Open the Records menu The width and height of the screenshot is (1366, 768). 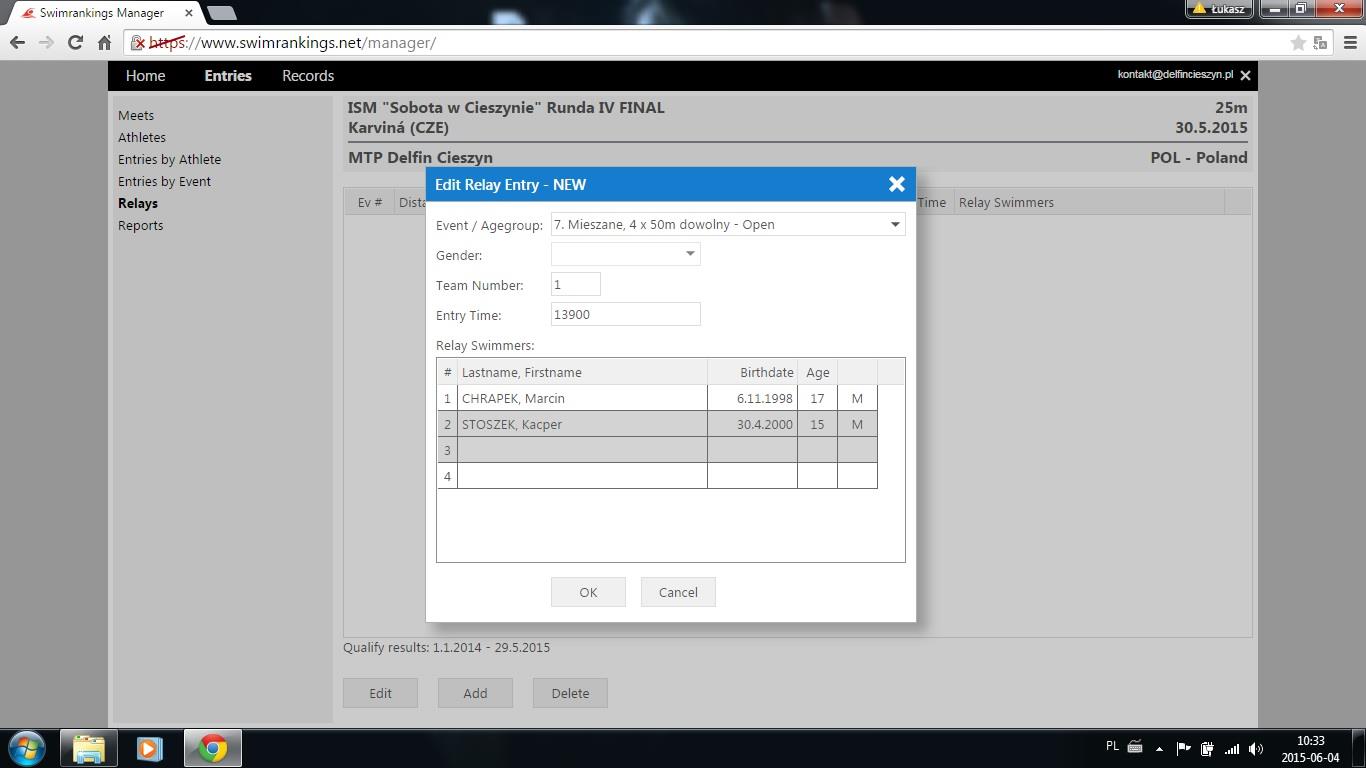coord(308,76)
